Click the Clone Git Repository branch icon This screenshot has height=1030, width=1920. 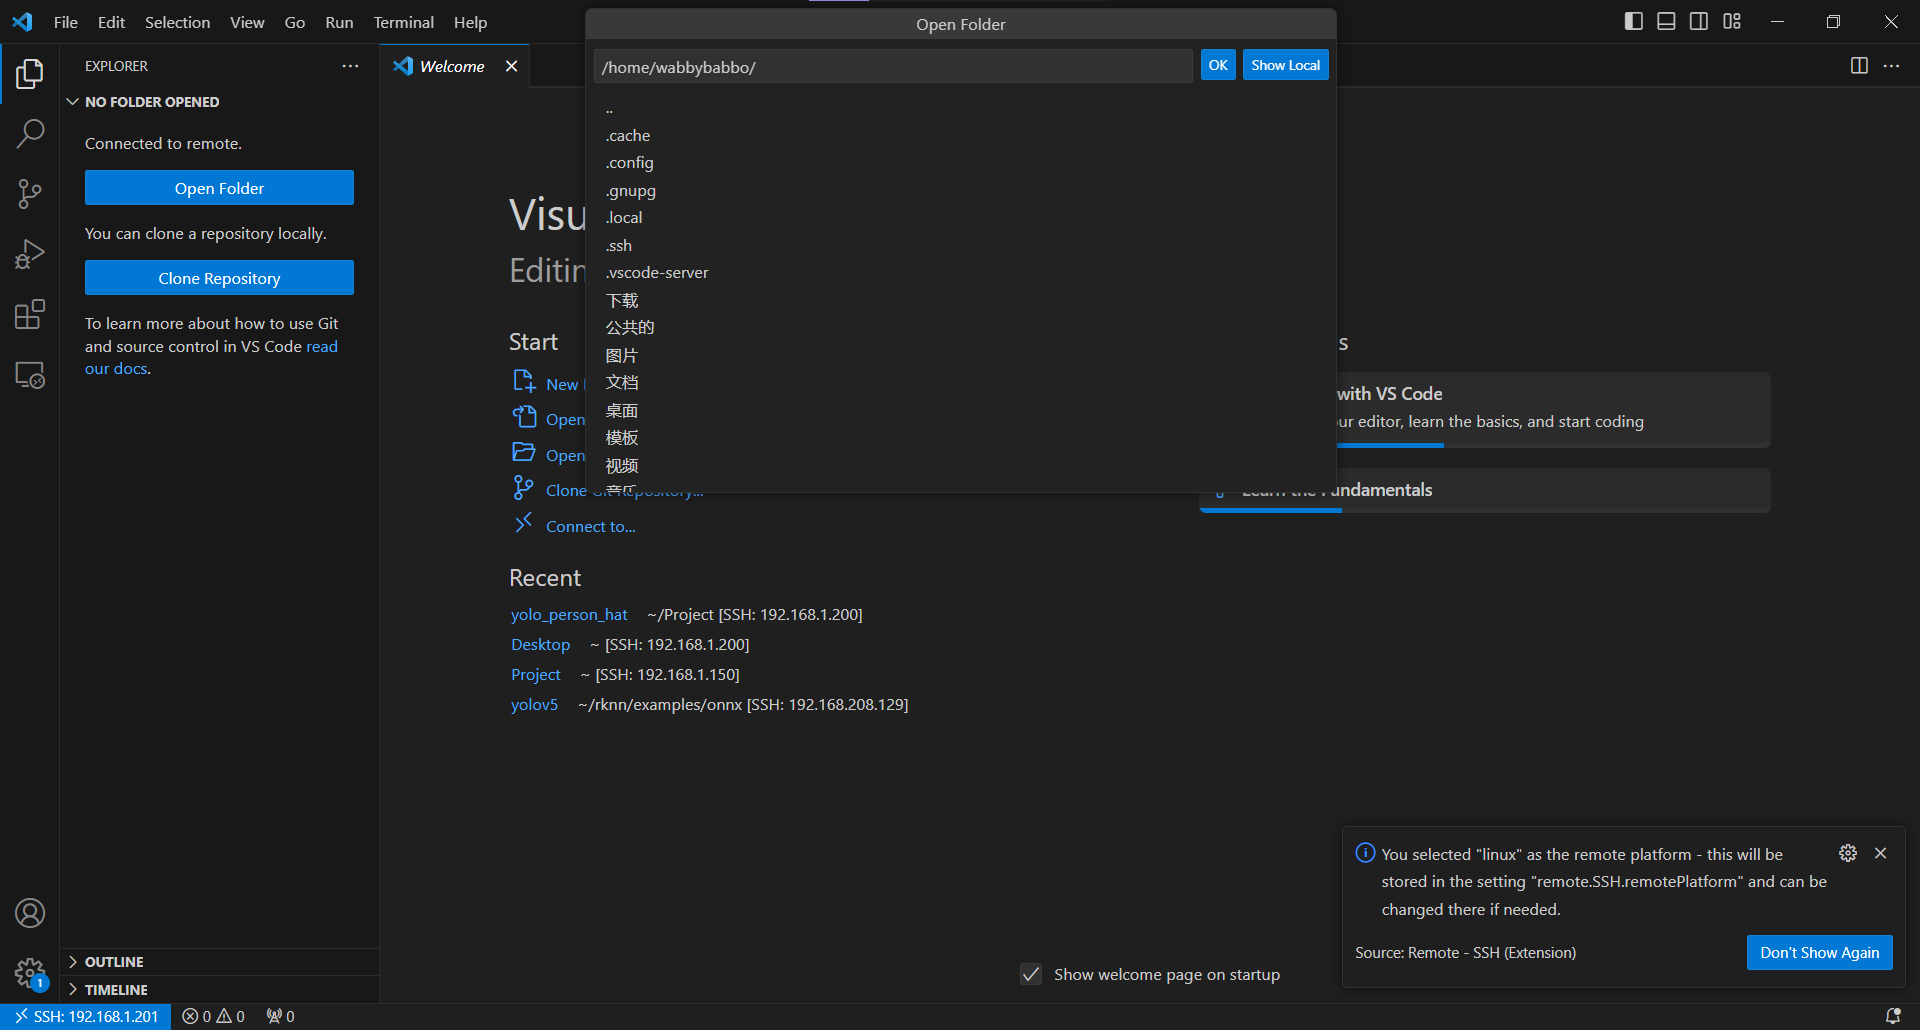pos(523,488)
